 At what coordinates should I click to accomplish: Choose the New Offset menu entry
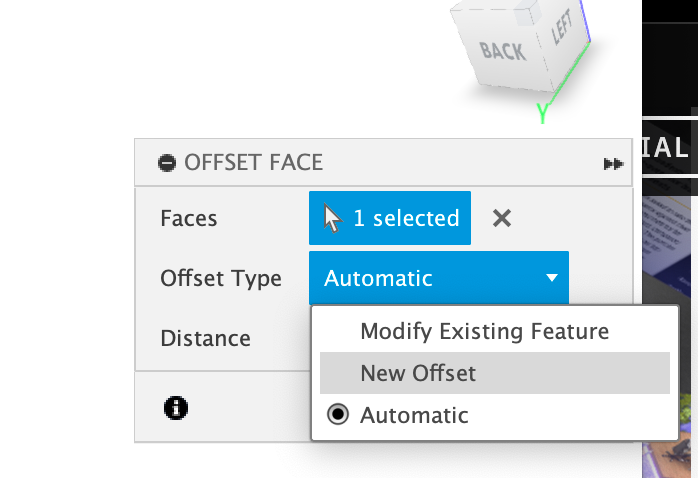click(495, 373)
